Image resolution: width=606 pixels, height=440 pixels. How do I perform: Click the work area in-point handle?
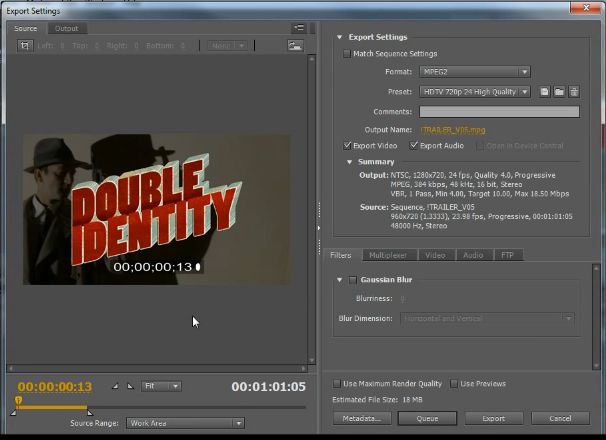pos(14,413)
